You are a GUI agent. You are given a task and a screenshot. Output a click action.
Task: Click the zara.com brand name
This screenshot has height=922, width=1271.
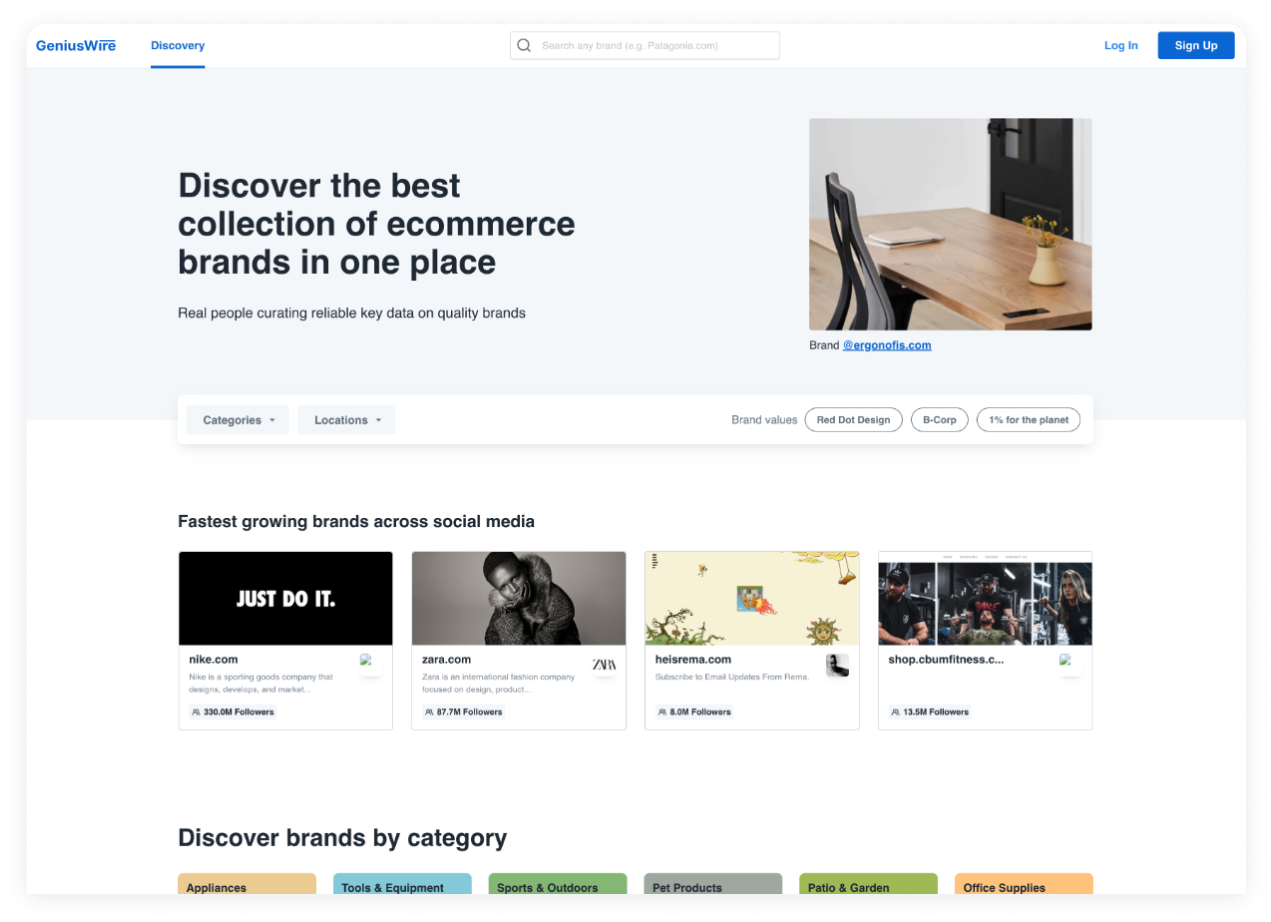pyautogui.click(x=446, y=660)
